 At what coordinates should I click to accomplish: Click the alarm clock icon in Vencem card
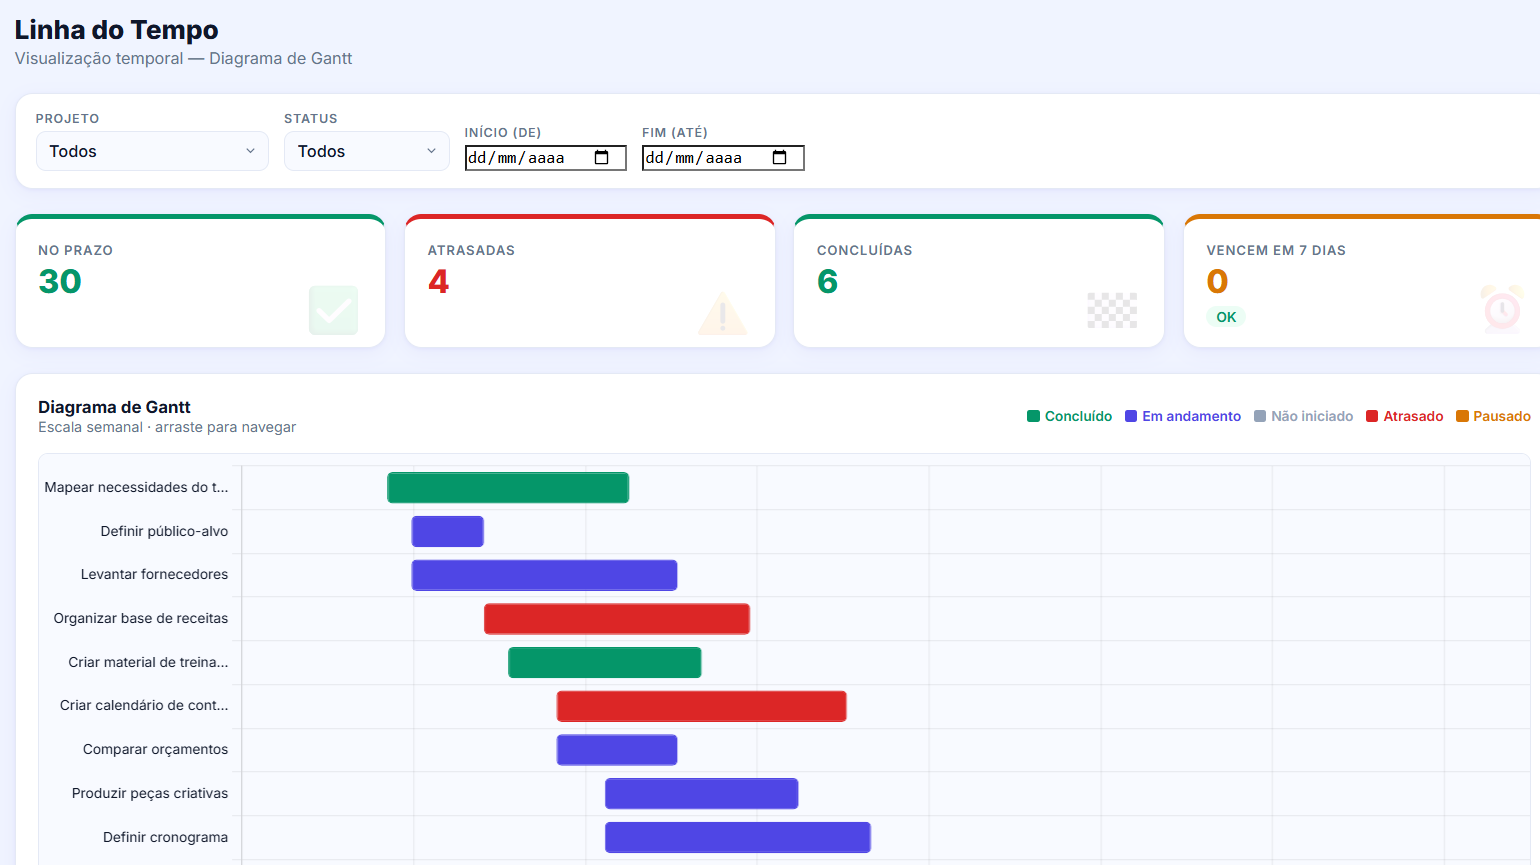1502,309
